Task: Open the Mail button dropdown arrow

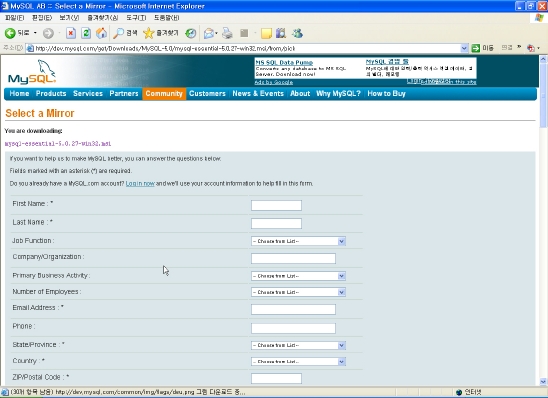Action: tap(216, 33)
